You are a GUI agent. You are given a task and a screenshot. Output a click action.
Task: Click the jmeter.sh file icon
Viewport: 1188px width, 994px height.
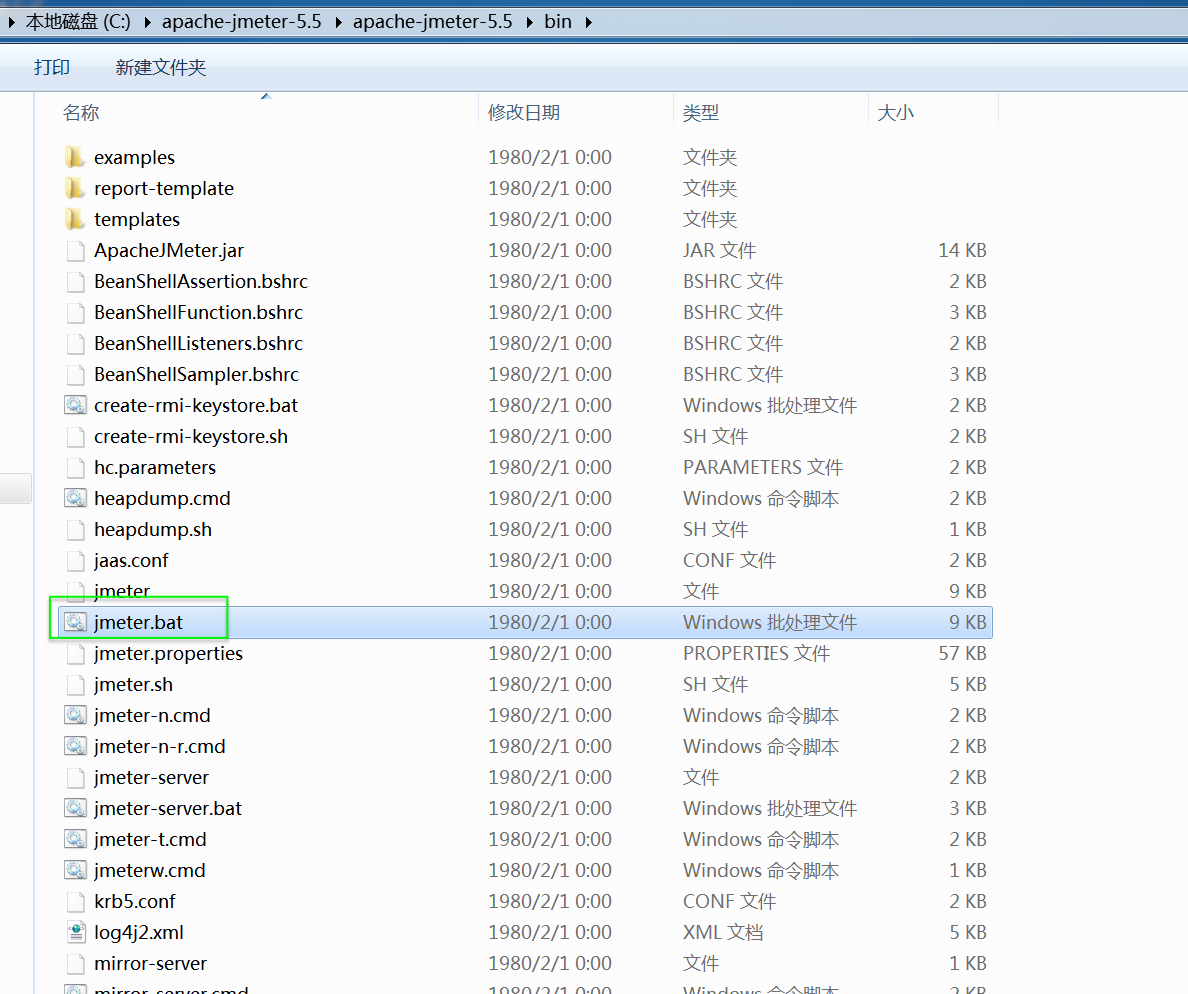point(75,685)
